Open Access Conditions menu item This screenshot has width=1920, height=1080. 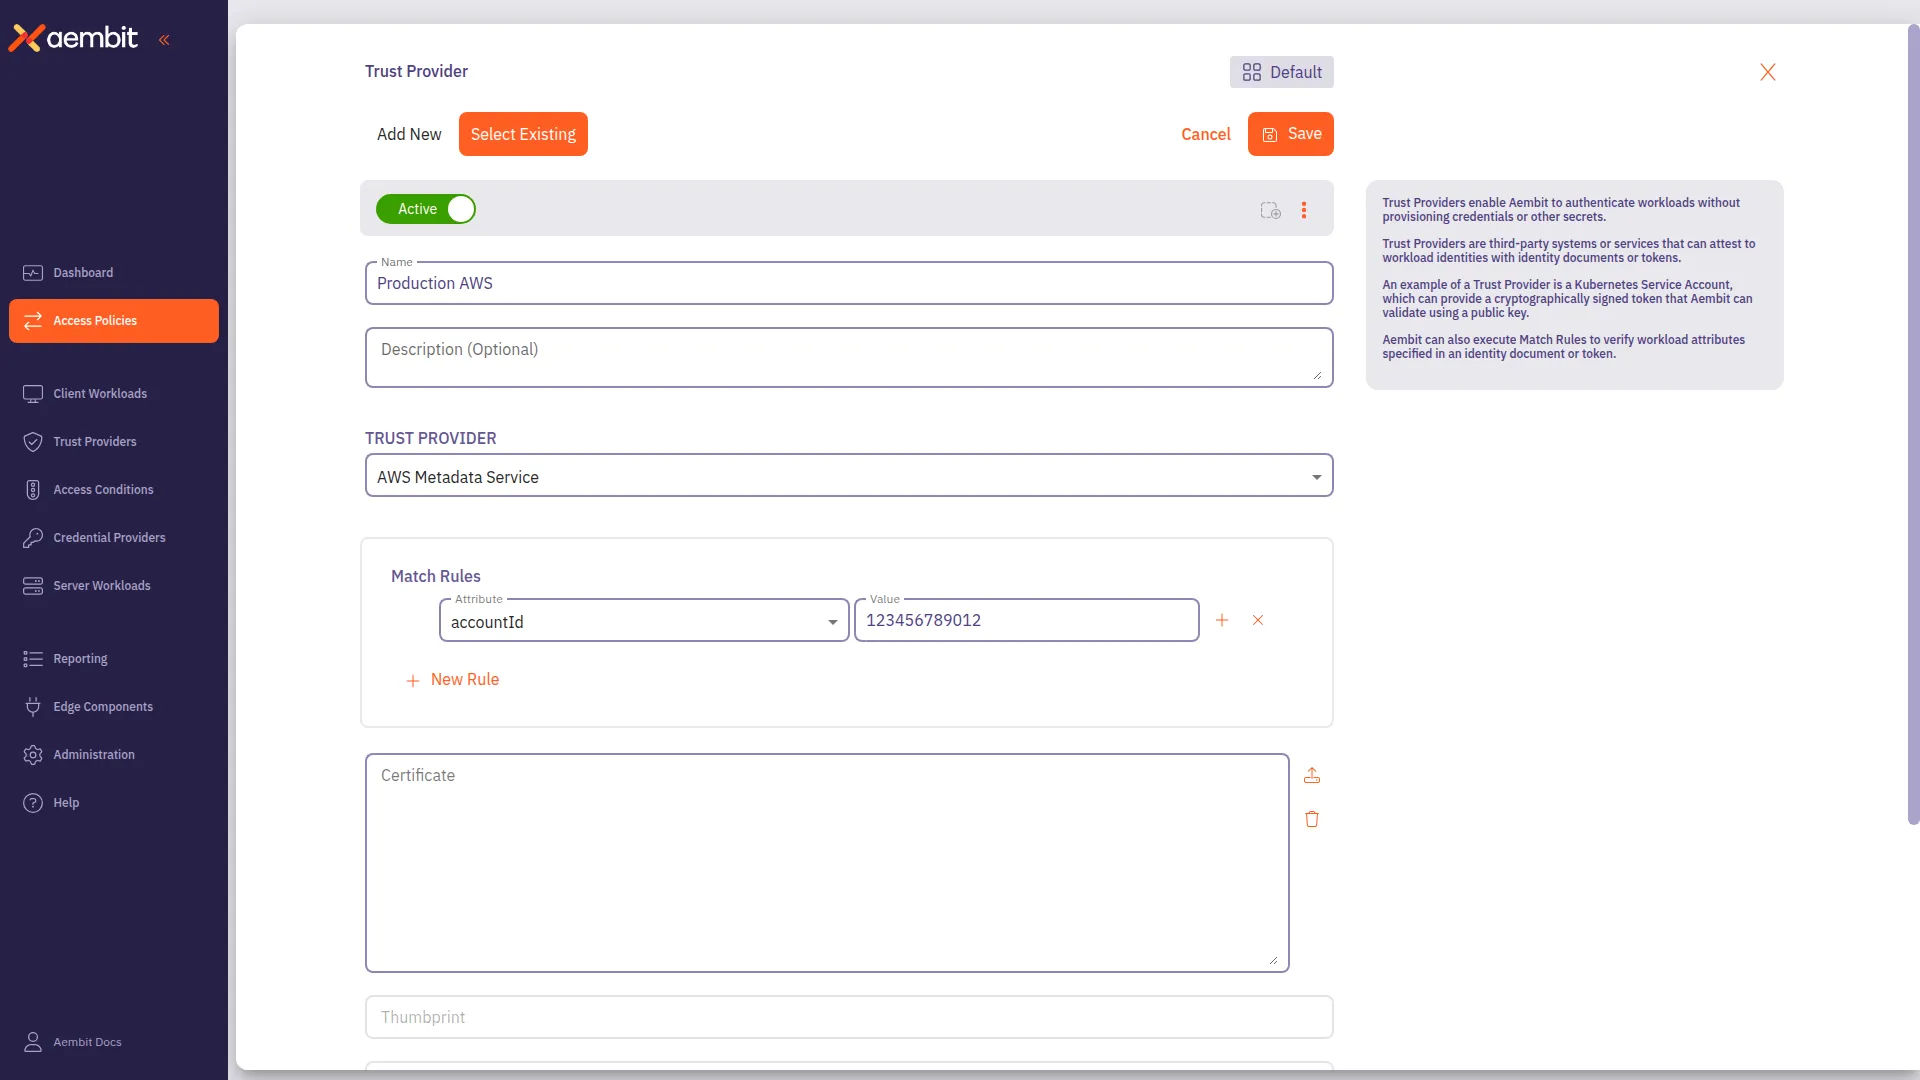(114, 490)
